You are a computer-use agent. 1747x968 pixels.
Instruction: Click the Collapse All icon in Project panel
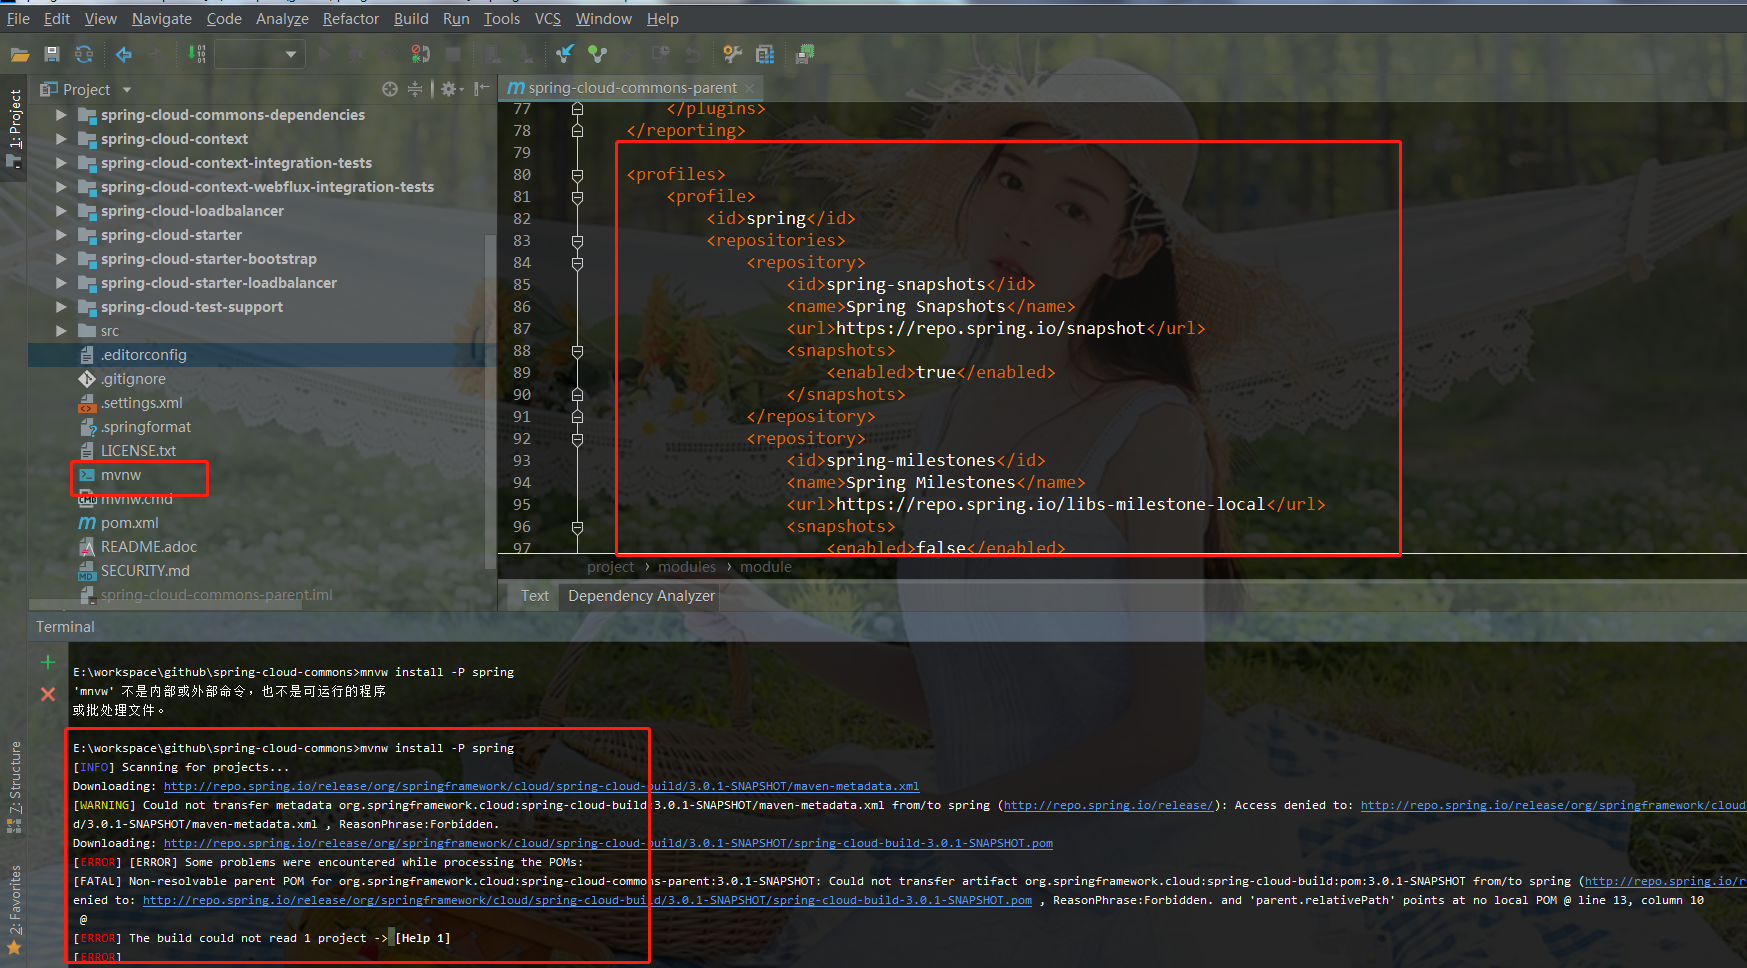[415, 89]
